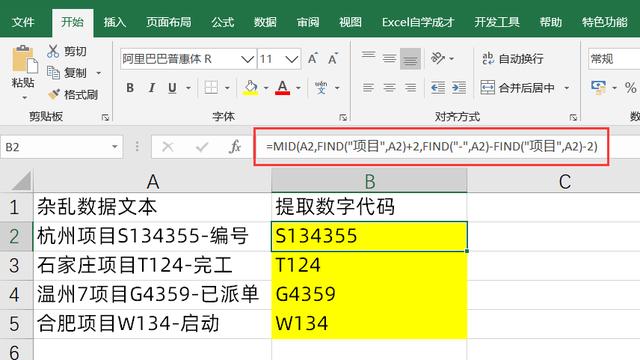Apply red font color A
The width and height of the screenshot is (640, 360).
tap(282, 87)
